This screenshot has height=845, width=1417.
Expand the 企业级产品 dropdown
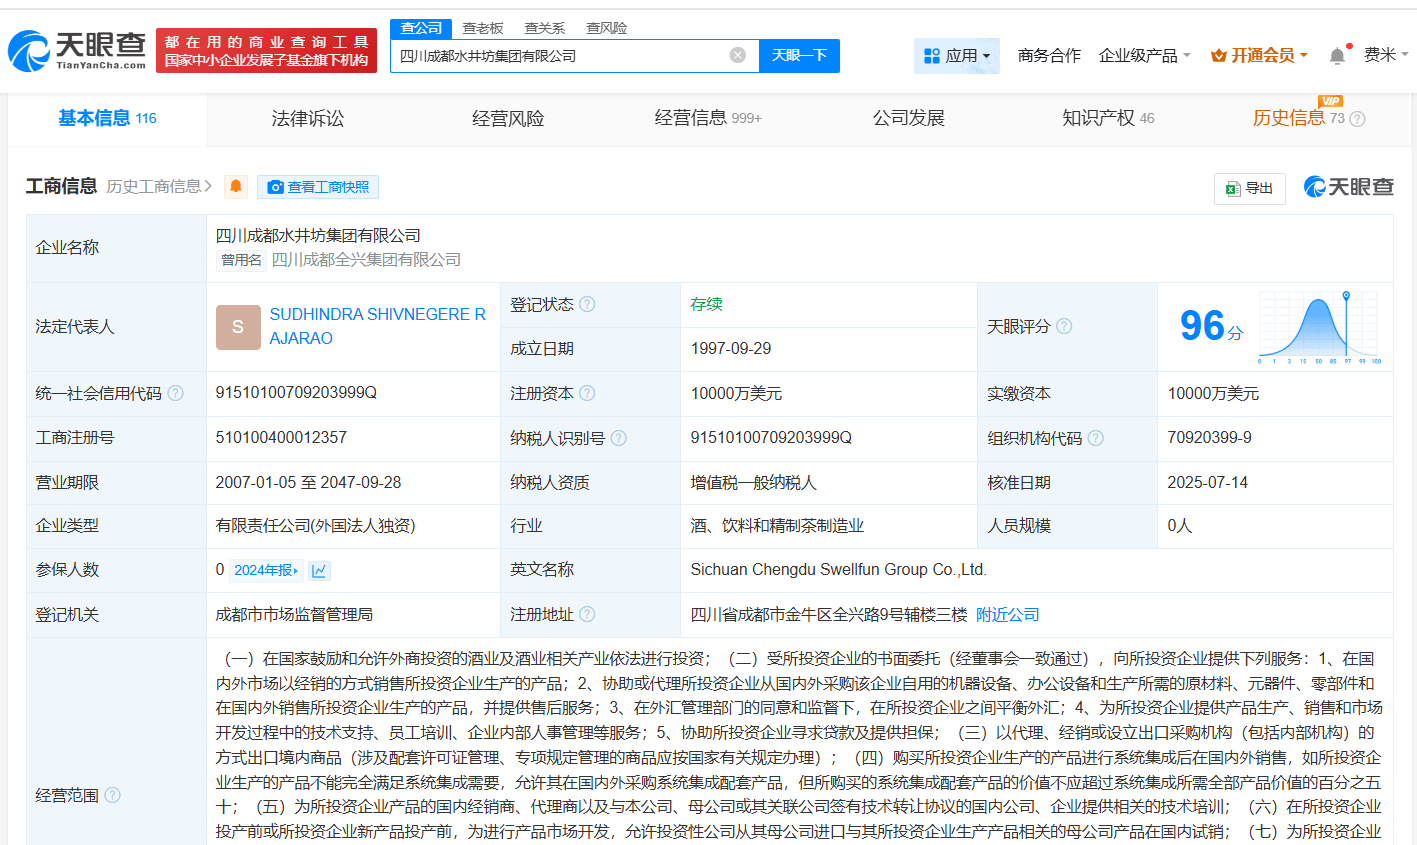1144,56
